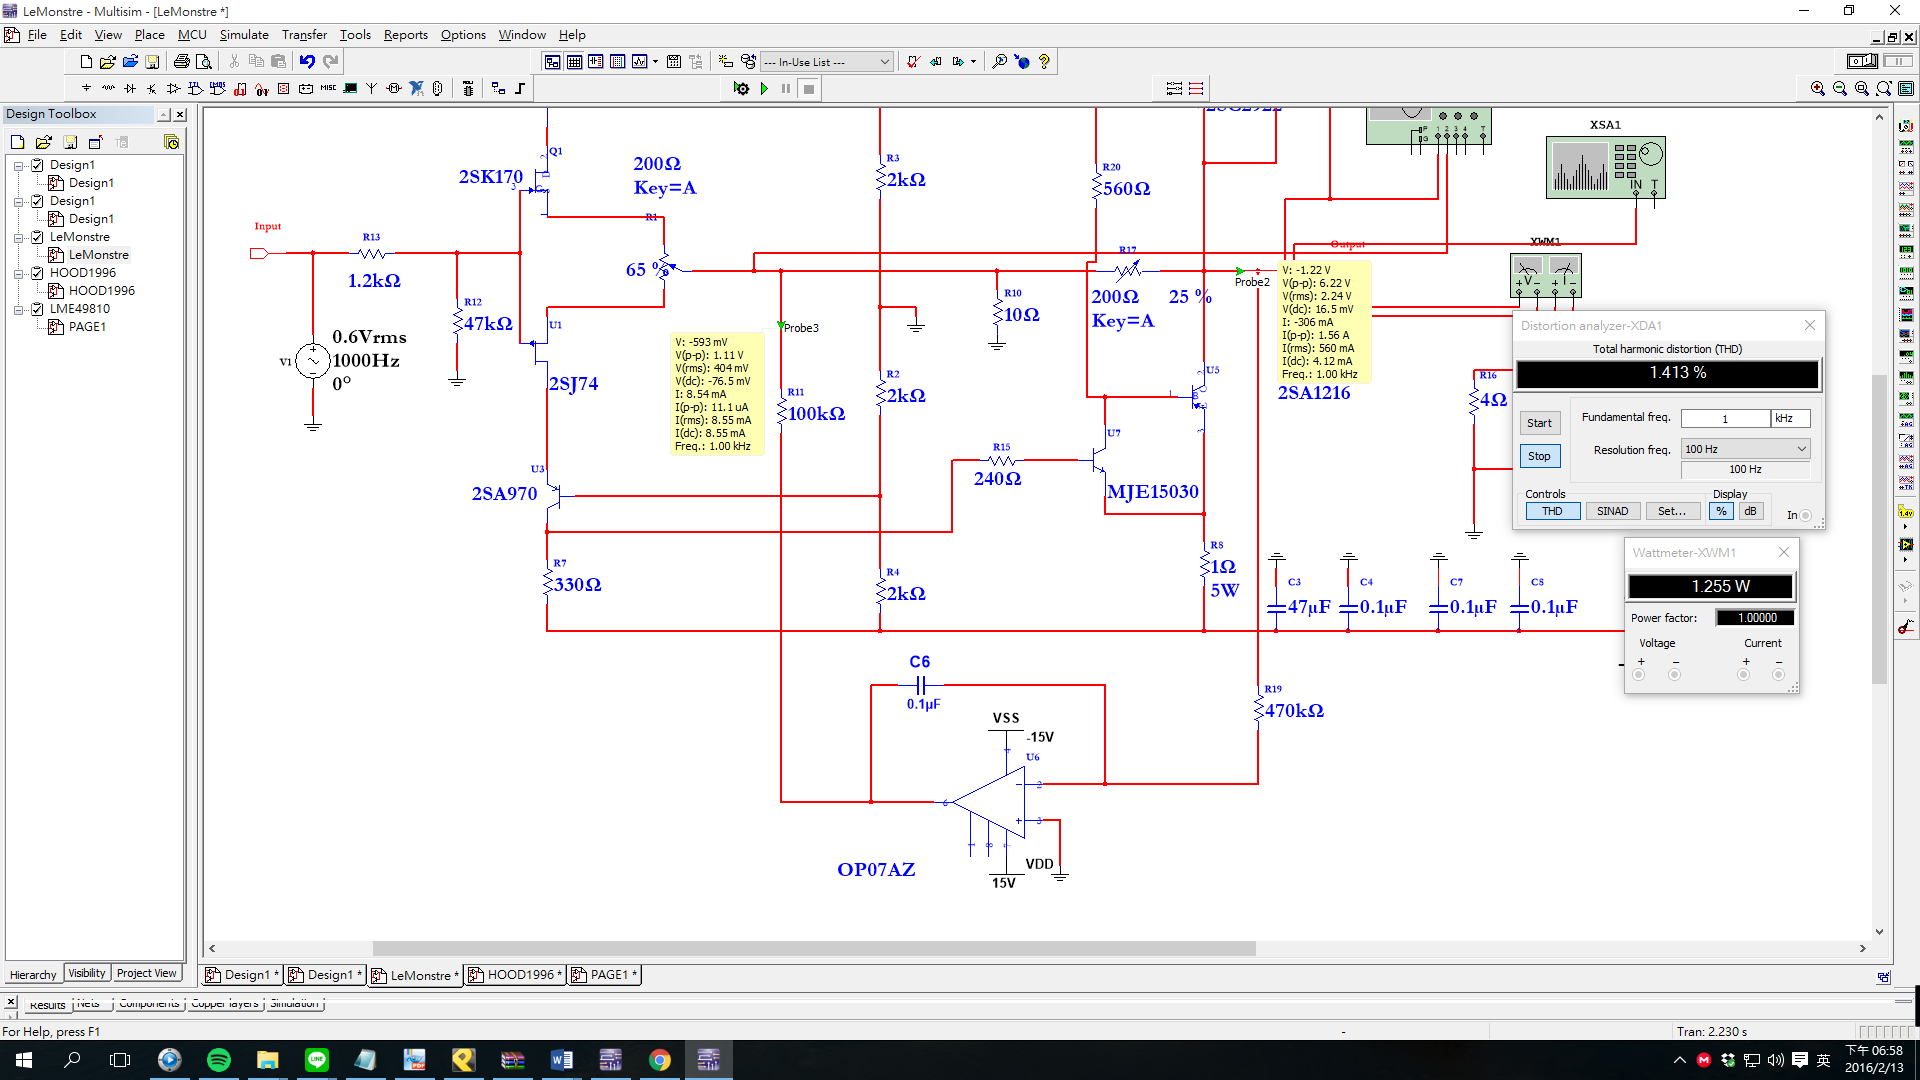This screenshot has width=1920, height=1080.
Task: Open Print Preview from the toolbar
Action: (x=203, y=62)
